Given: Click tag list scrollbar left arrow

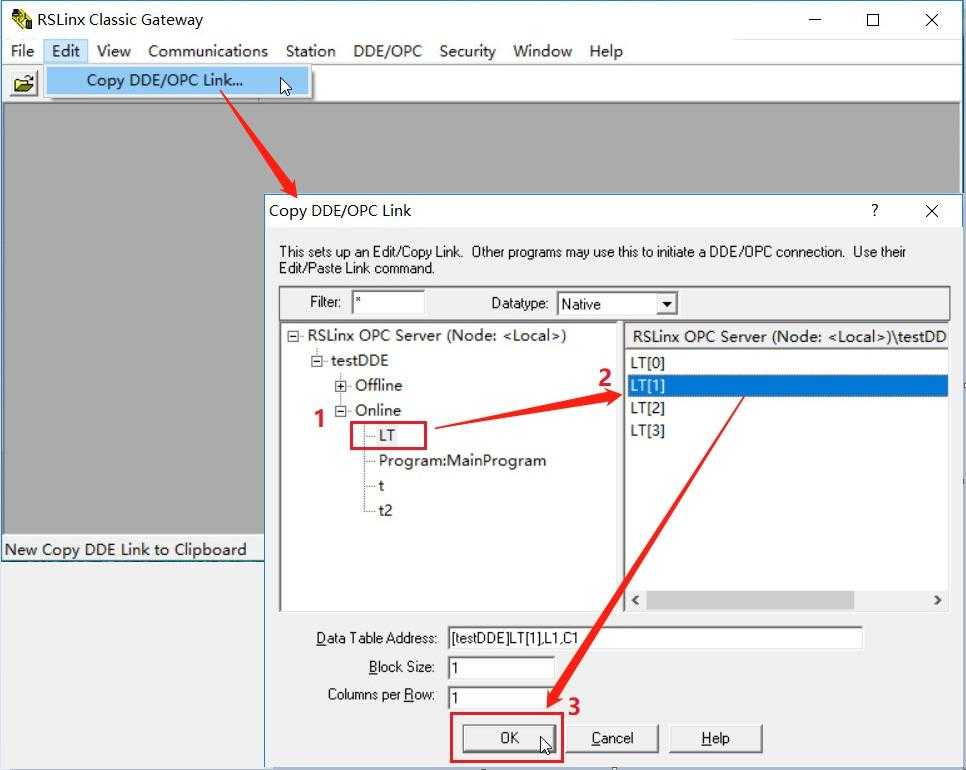Looking at the screenshot, I should tap(636, 600).
